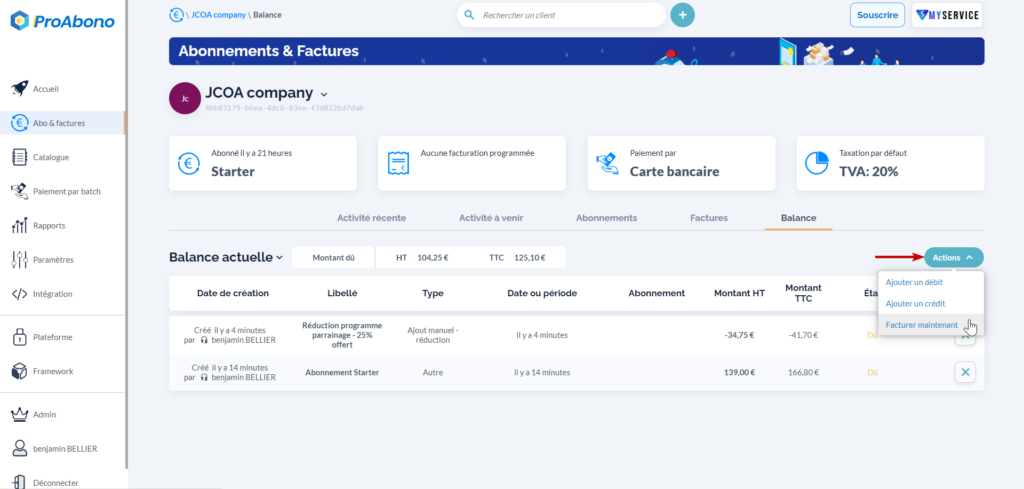Click the Déconnecter link
The image size is (1024, 489).
(56, 483)
